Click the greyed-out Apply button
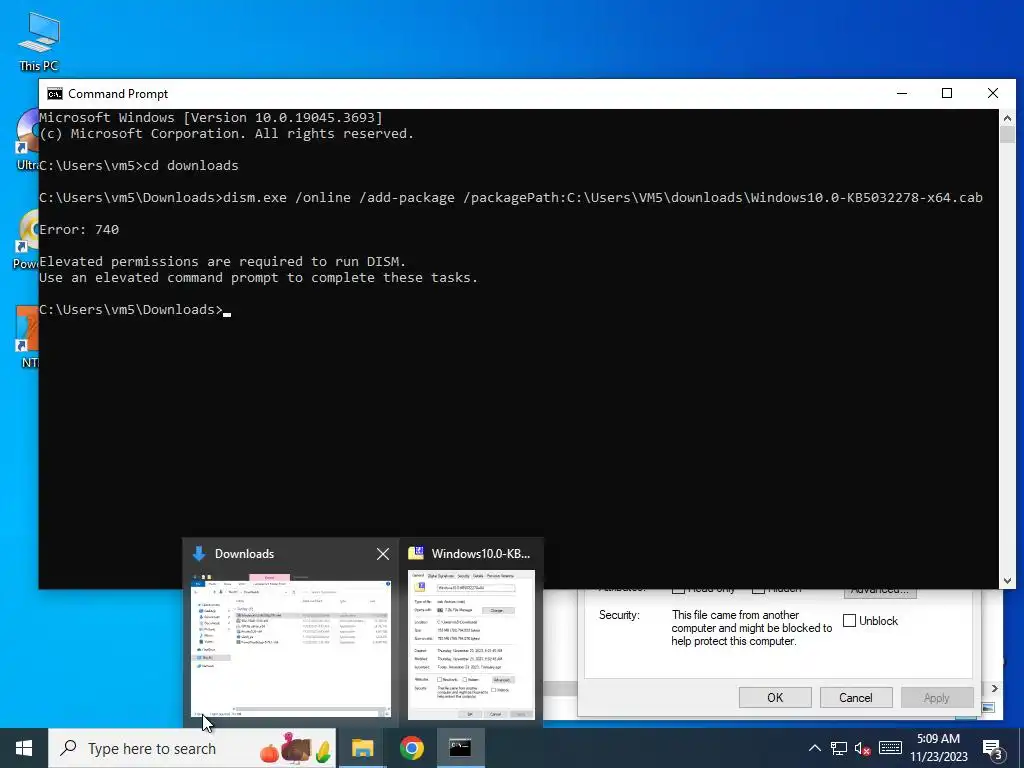 pyautogui.click(x=936, y=697)
